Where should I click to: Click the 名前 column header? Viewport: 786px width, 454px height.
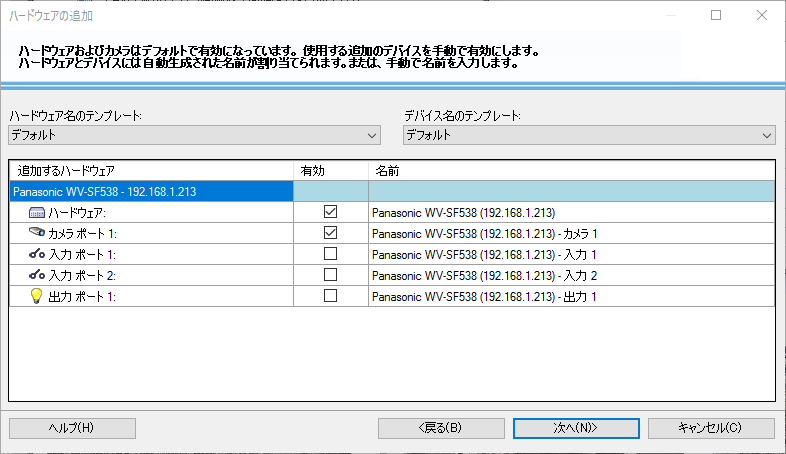click(571, 171)
